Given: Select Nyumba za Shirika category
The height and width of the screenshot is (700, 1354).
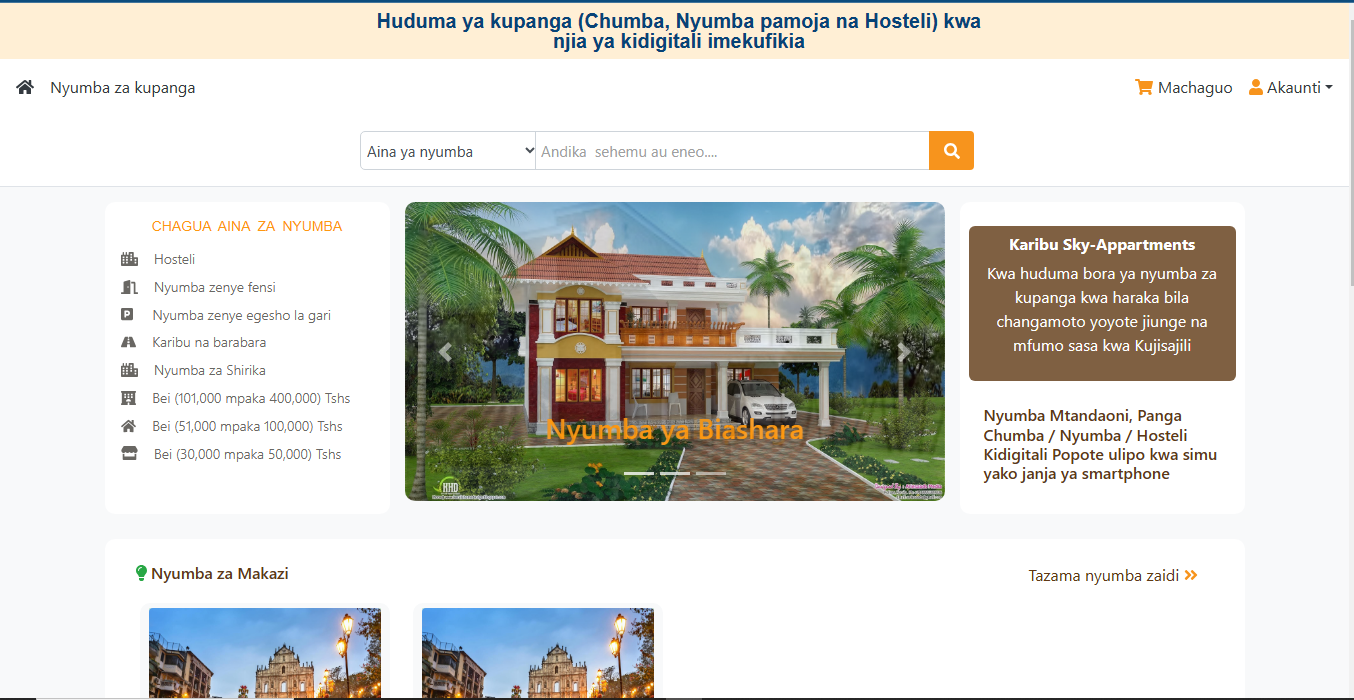Looking at the screenshot, I should (x=209, y=371).
